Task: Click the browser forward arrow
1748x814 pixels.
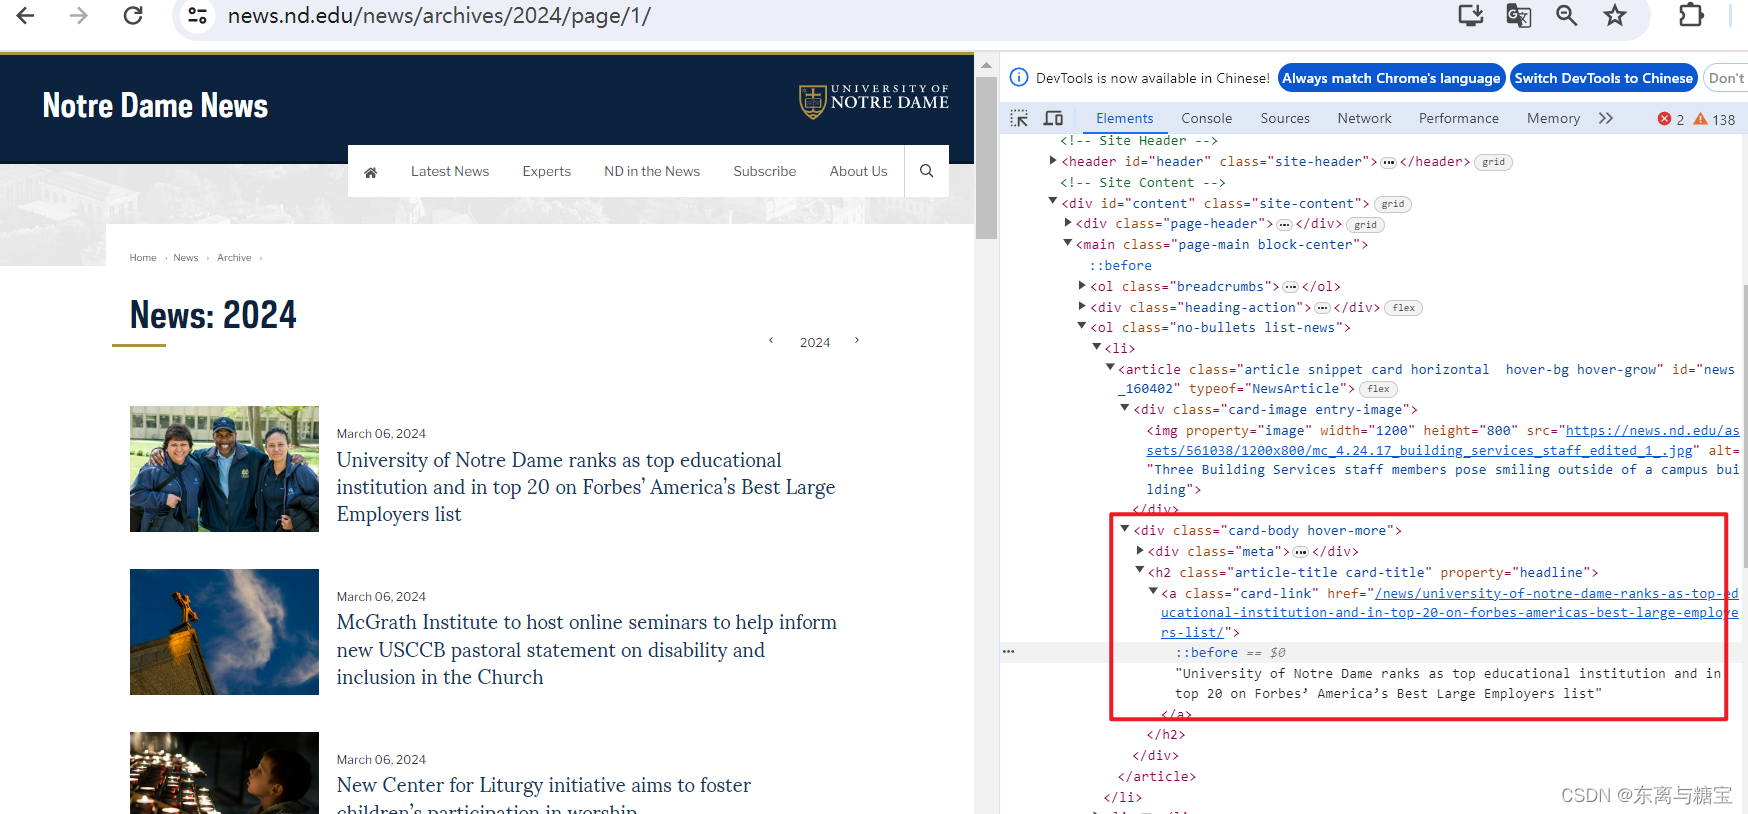Action: pyautogui.click(x=79, y=15)
